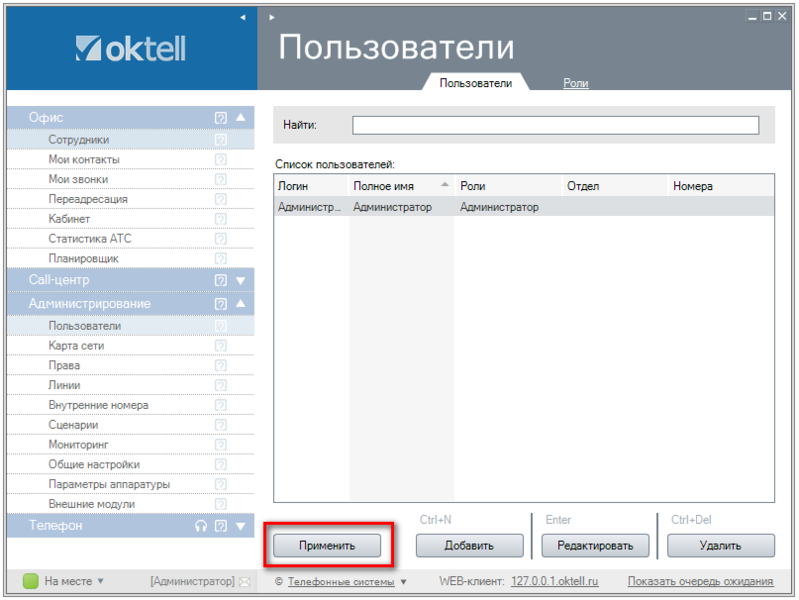Open Общие настройки in Администрирование

pyautogui.click(x=94, y=465)
